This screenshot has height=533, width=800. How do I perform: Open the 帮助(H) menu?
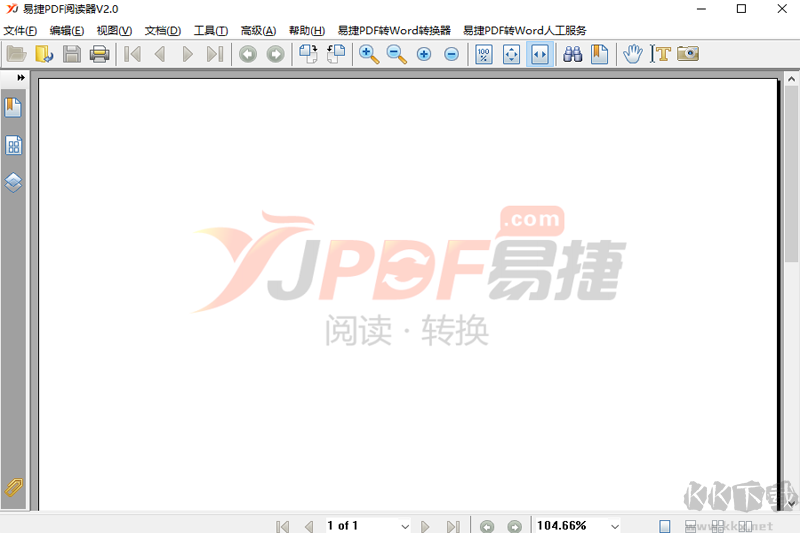[x=307, y=31]
